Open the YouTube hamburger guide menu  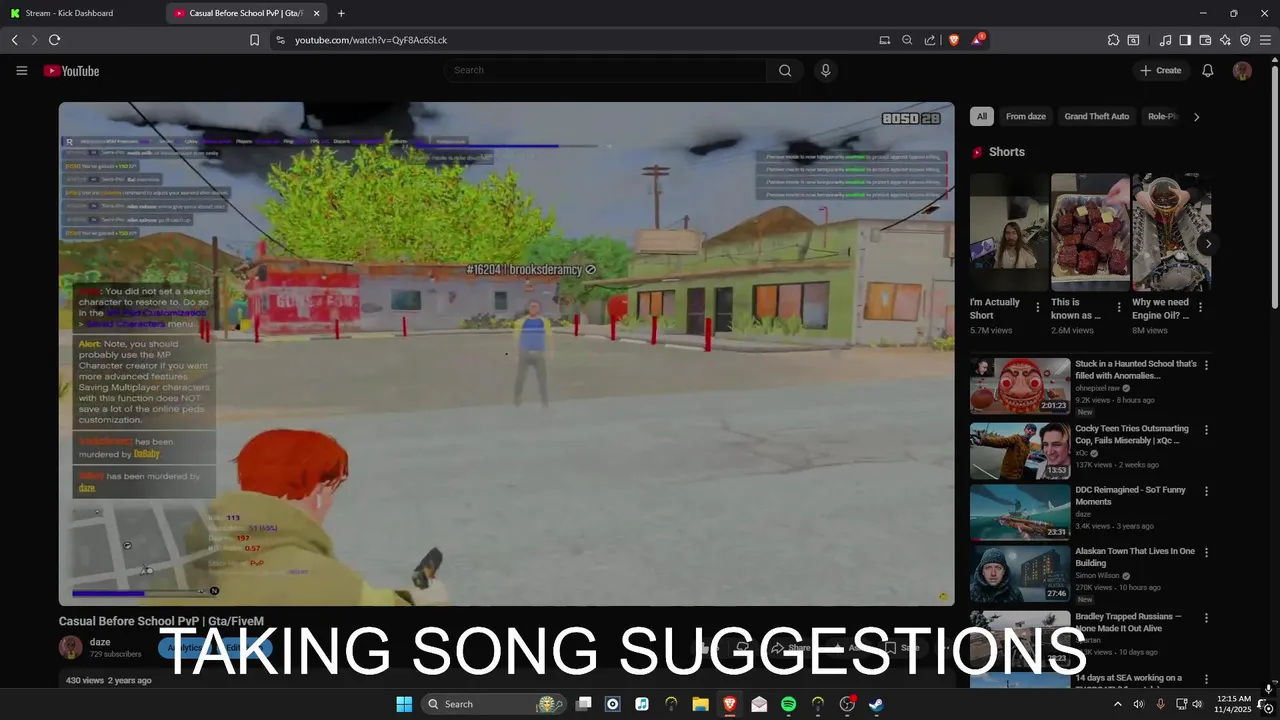coord(21,70)
